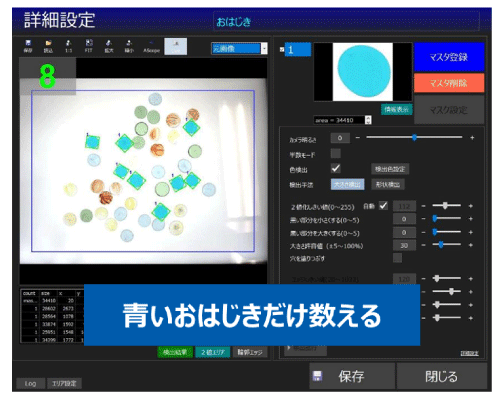Click minus for shrink black area (0~5)
The image size is (500, 398).
[x=423, y=219]
